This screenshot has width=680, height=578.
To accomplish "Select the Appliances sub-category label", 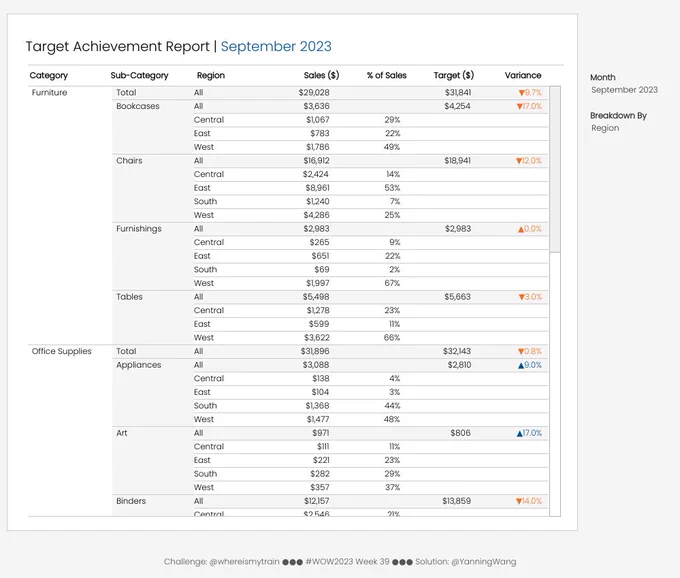I will (138, 365).
